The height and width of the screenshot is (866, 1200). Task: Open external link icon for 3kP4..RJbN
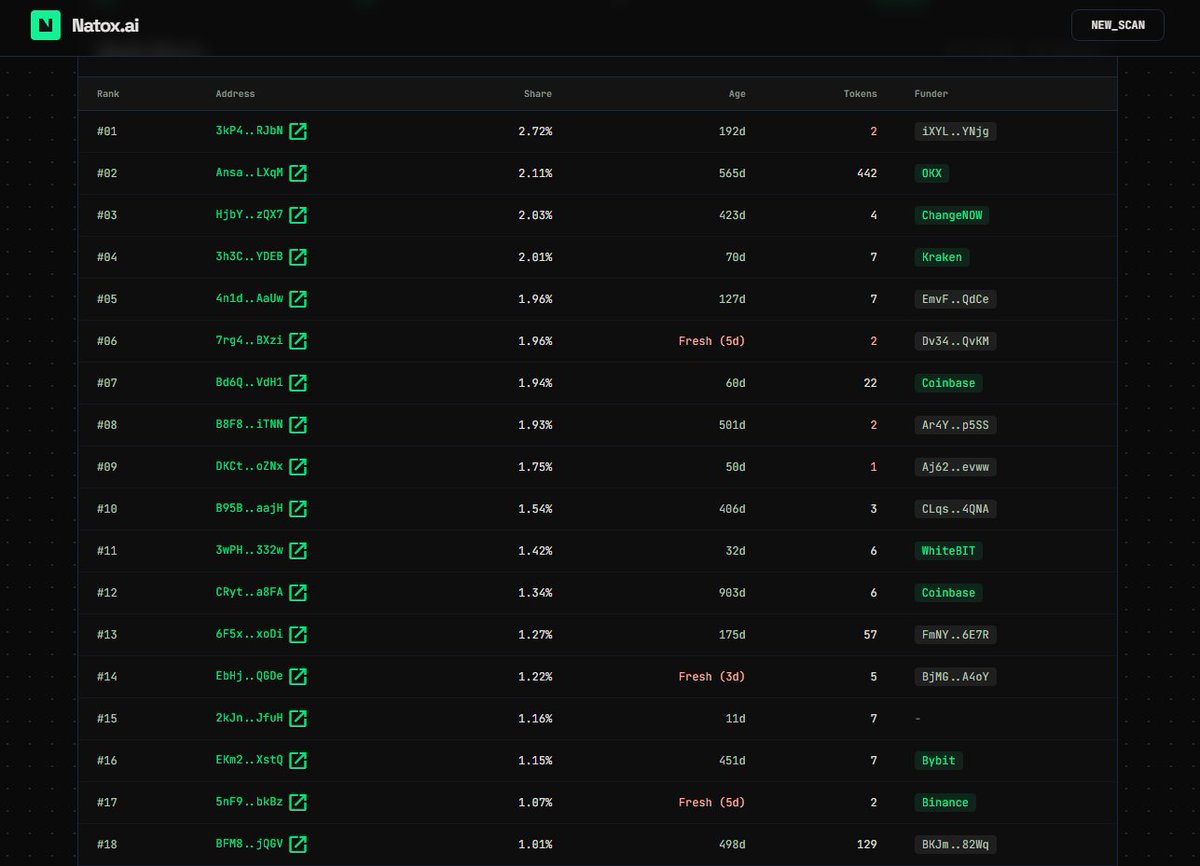tap(298, 131)
